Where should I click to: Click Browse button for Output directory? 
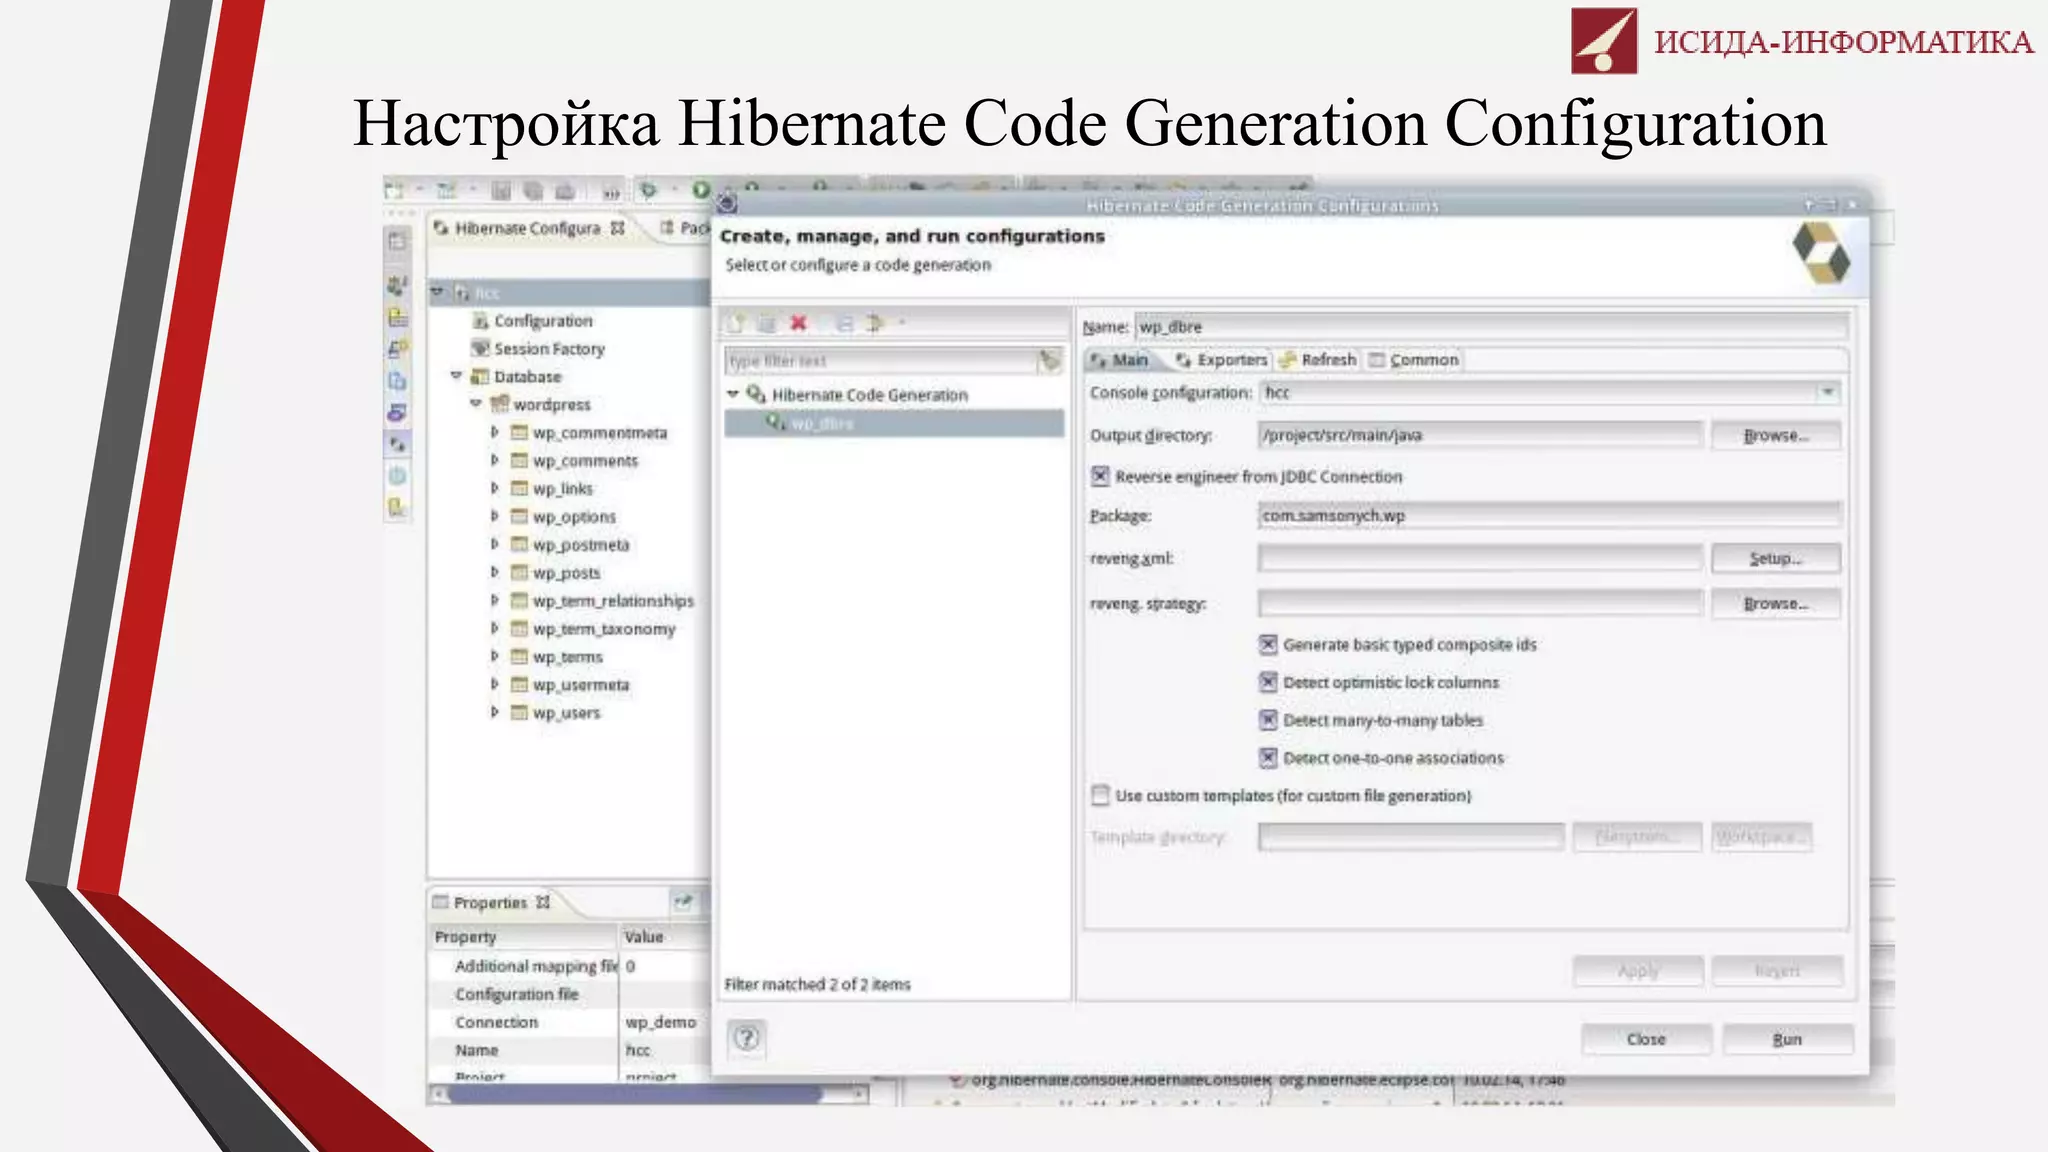tap(1776, 435)
